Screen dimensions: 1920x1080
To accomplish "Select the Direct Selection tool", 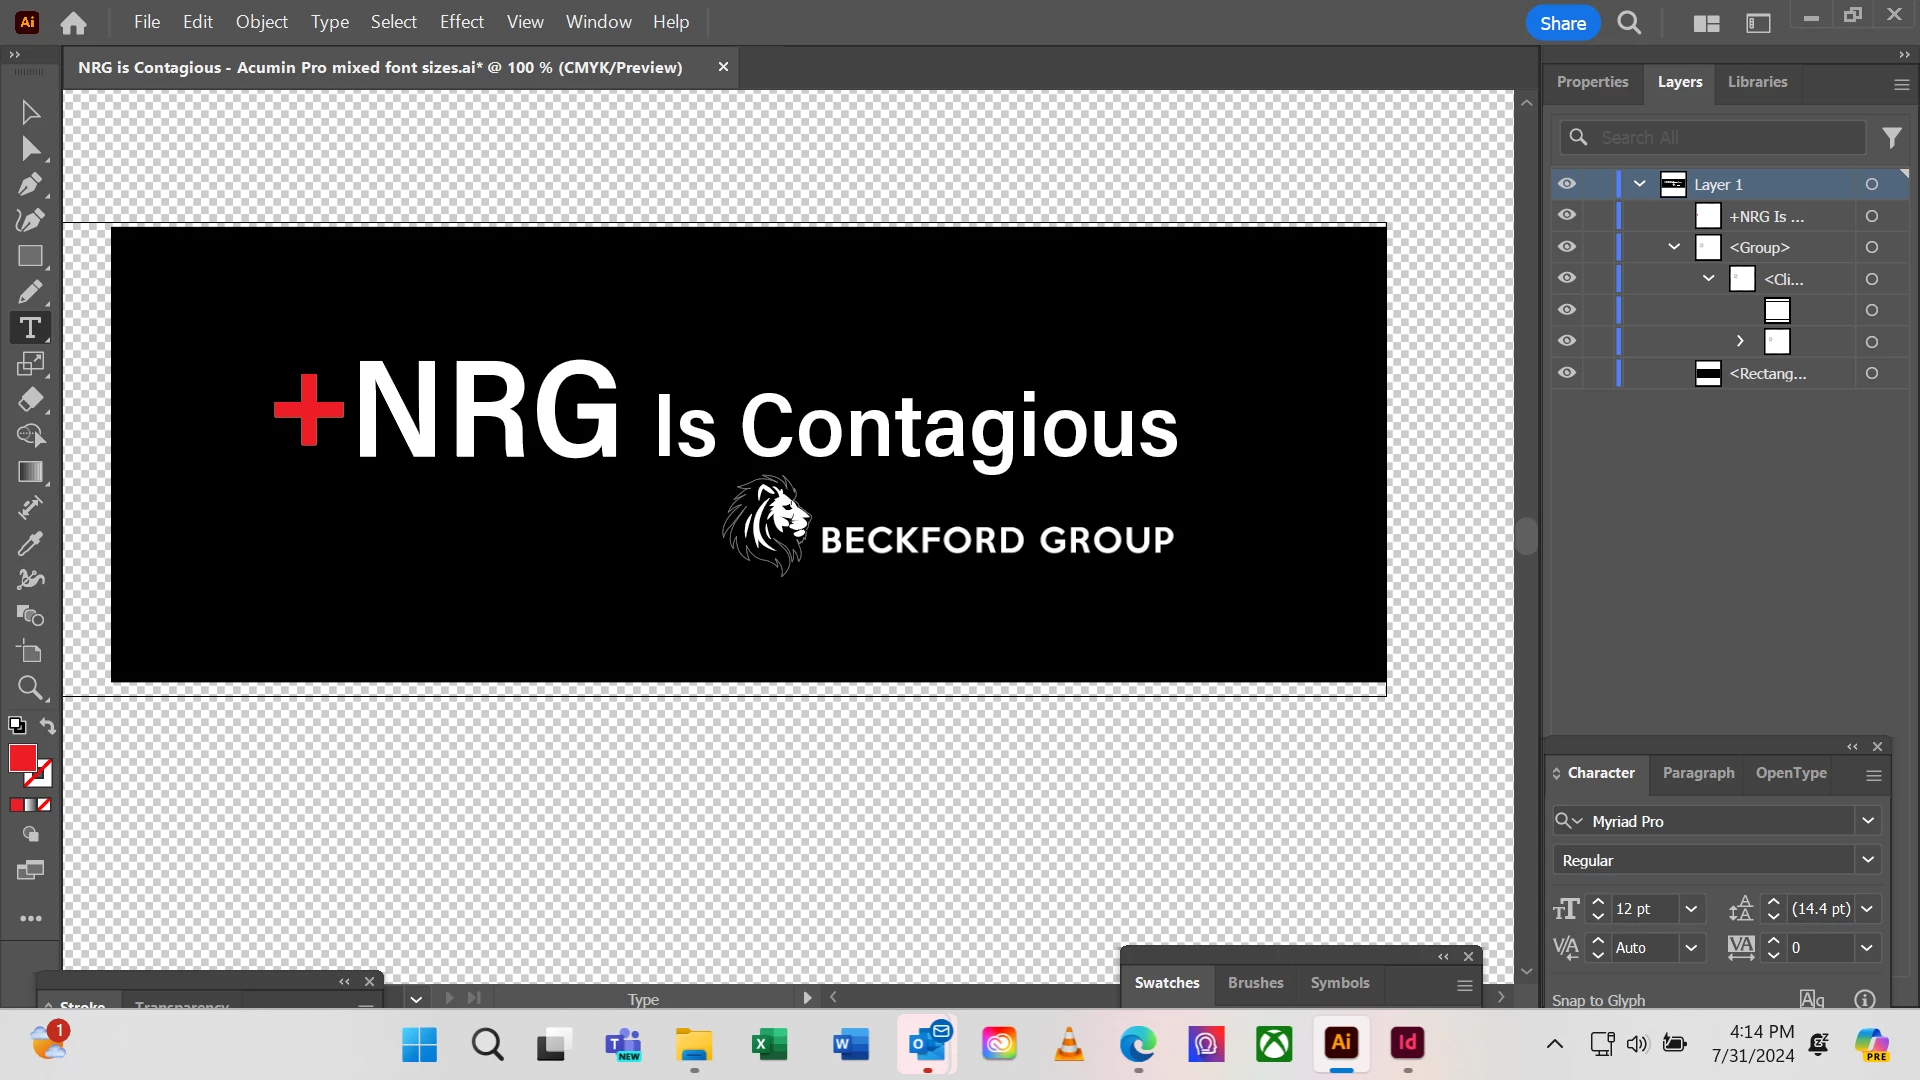I will coord(30,149).
